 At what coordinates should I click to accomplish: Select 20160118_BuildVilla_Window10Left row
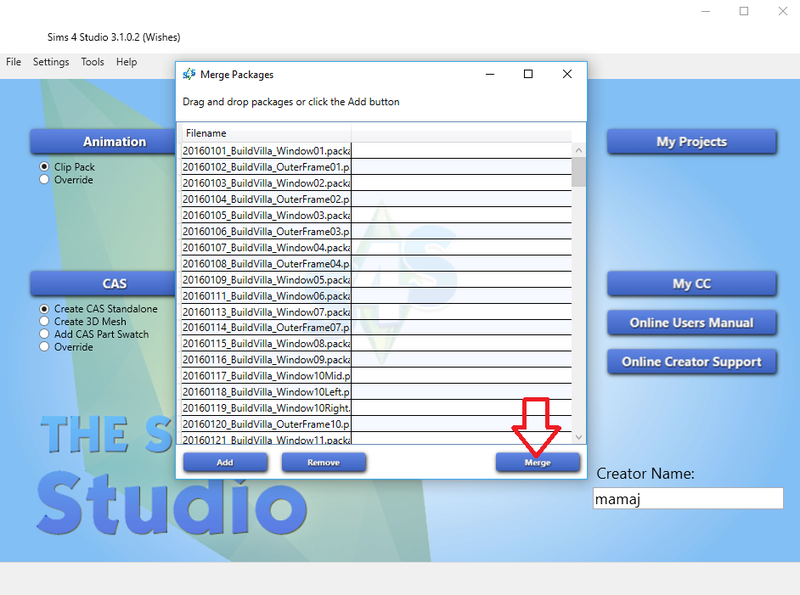click(x=376, y=391)
